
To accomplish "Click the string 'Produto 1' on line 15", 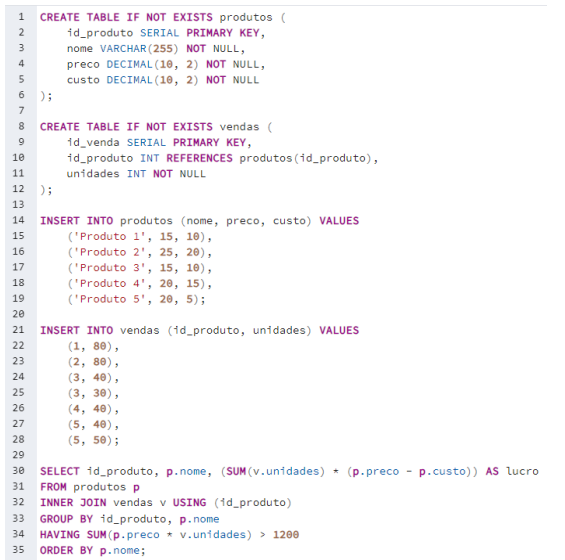I will click(110, 236).
